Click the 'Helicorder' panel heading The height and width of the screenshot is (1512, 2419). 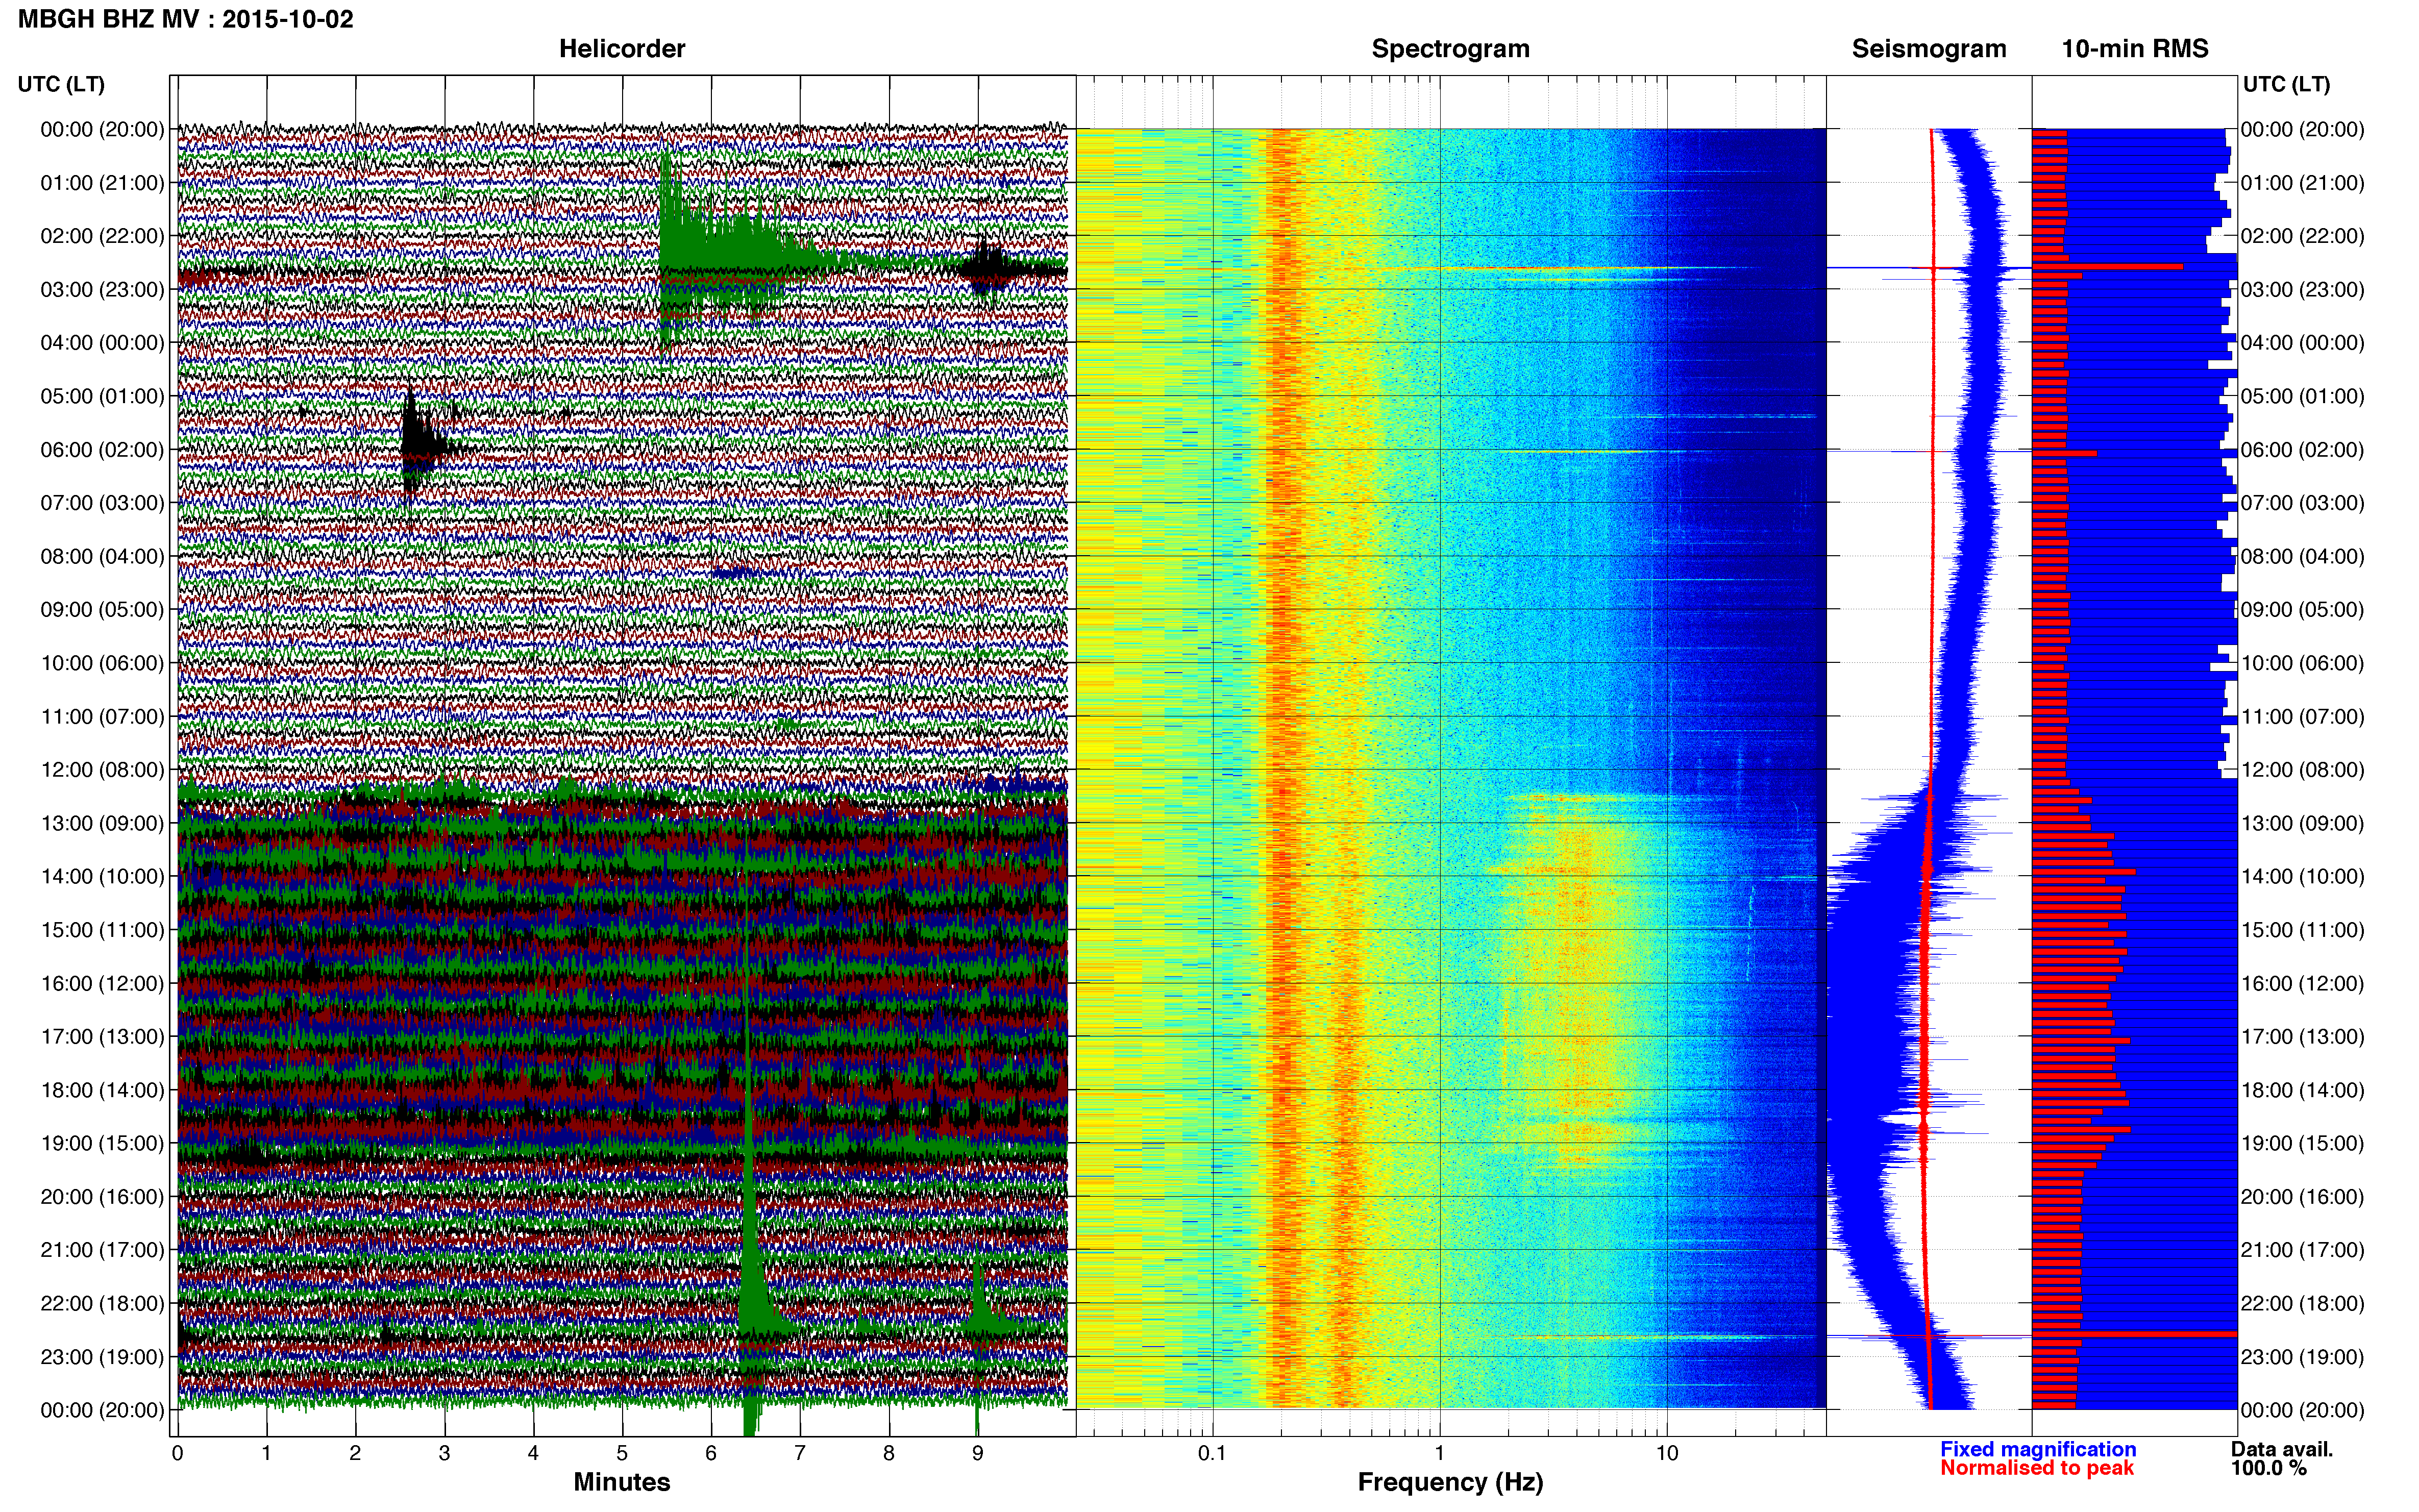click(622, 48)
